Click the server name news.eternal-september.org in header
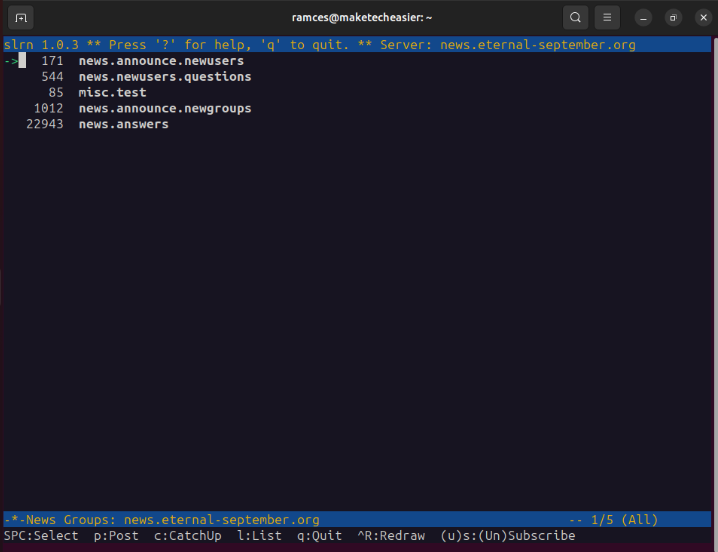The image size is (718, 552). tap(538, 45)
